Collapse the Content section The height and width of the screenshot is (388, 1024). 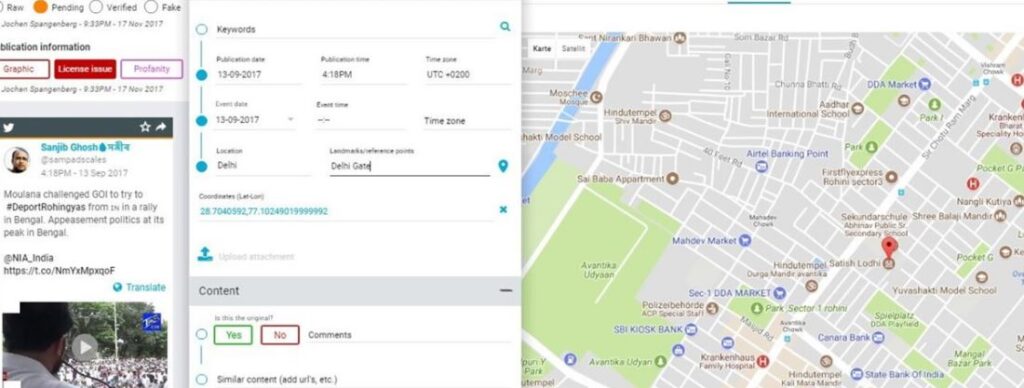pos(505,291)
